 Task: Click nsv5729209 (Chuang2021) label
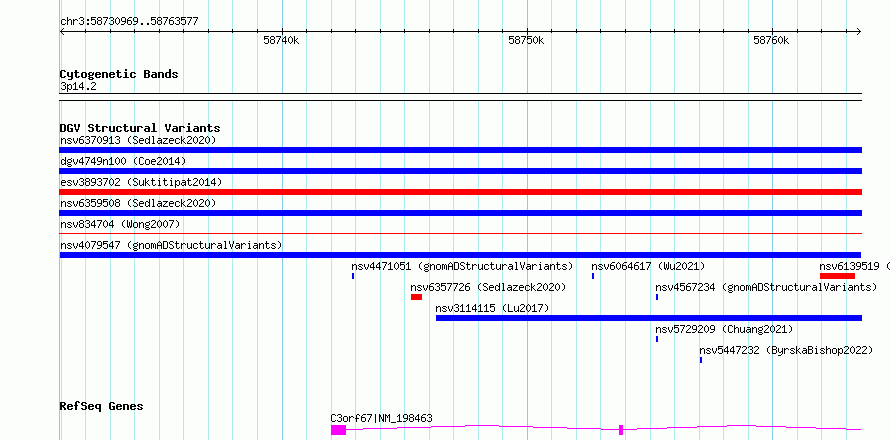(724, 329)
